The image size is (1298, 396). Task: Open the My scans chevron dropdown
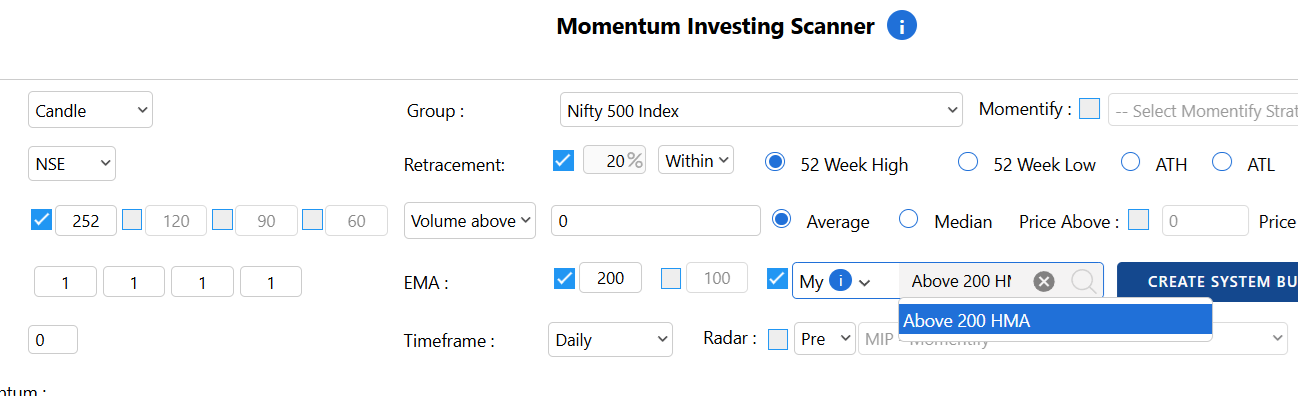(x=865, y=282)
